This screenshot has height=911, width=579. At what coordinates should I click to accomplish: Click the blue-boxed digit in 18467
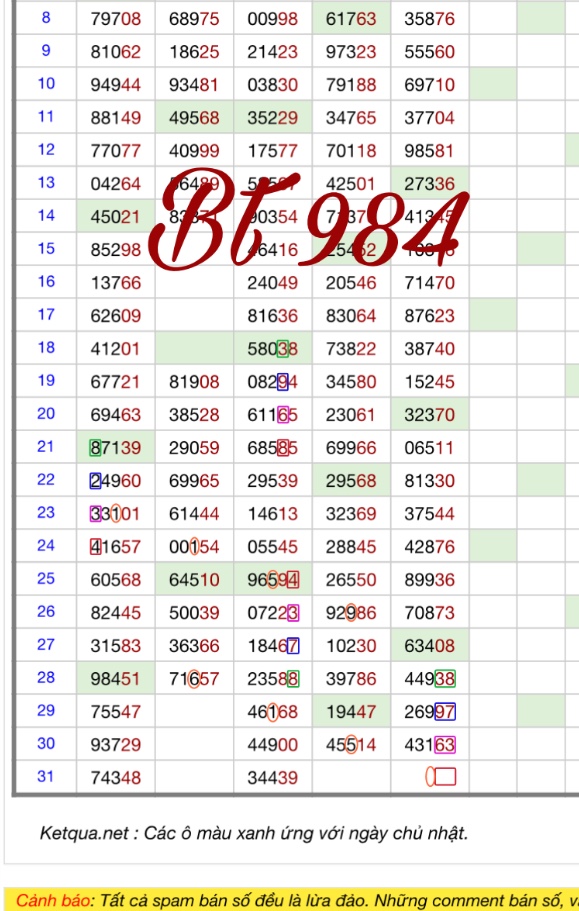[293, 645]
